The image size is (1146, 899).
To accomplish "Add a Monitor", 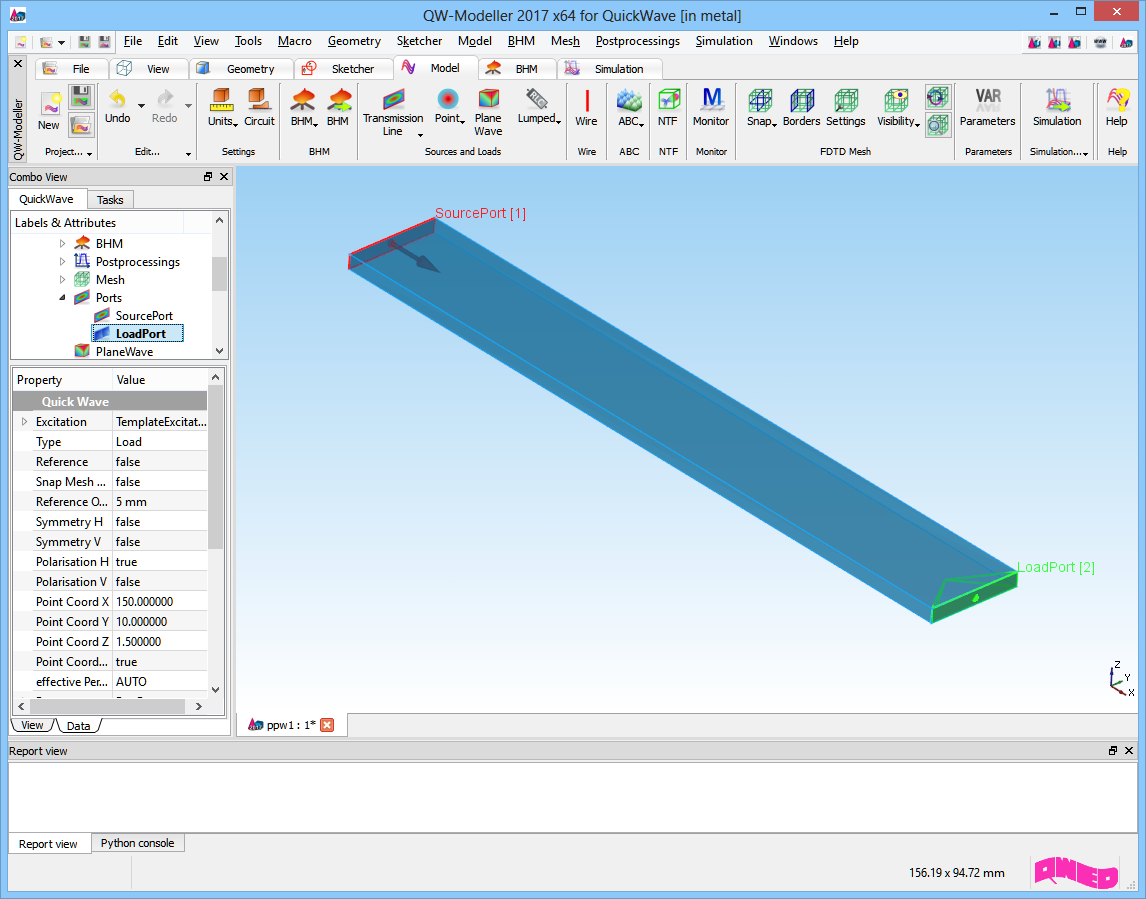I will pos(711,107).
